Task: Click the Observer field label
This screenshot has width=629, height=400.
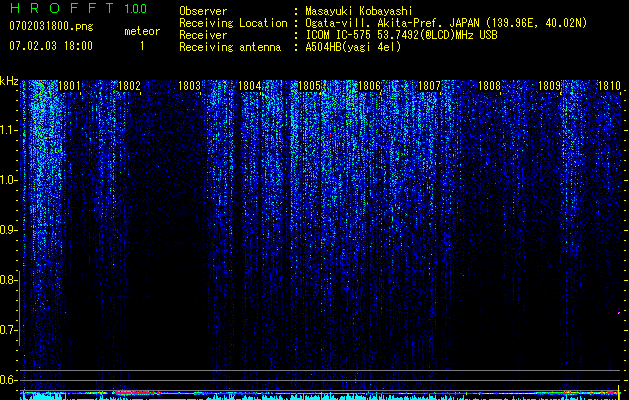Action: click(x=203, y=11)
